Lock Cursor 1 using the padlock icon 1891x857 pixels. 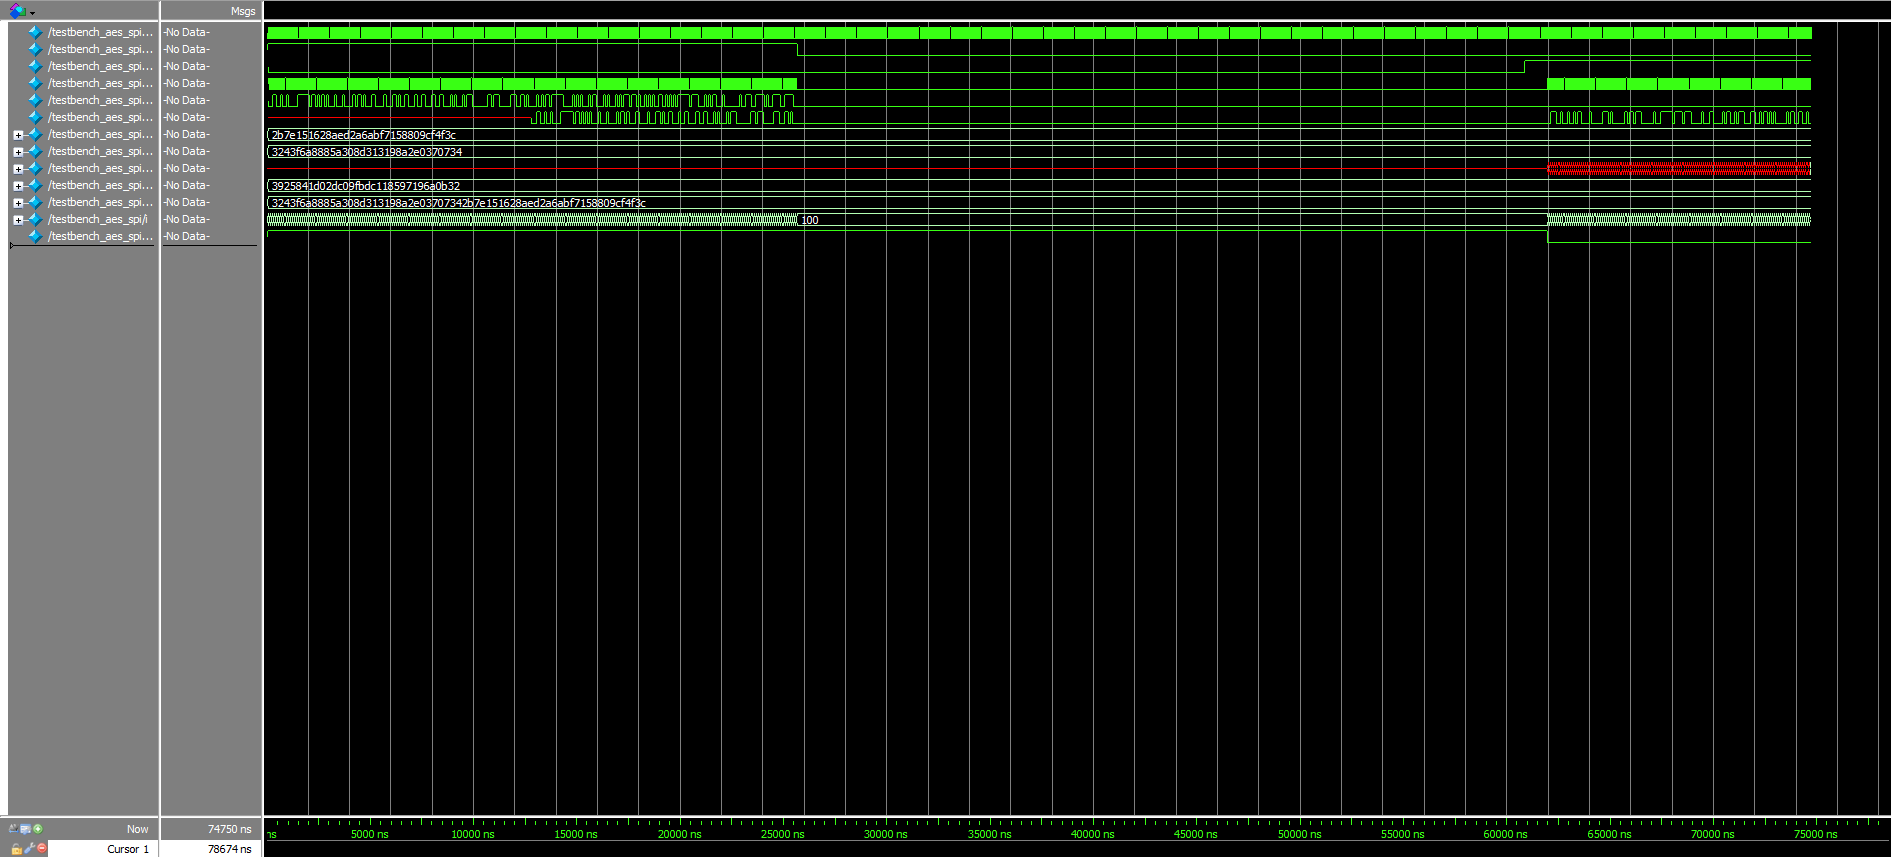(16, 849)
